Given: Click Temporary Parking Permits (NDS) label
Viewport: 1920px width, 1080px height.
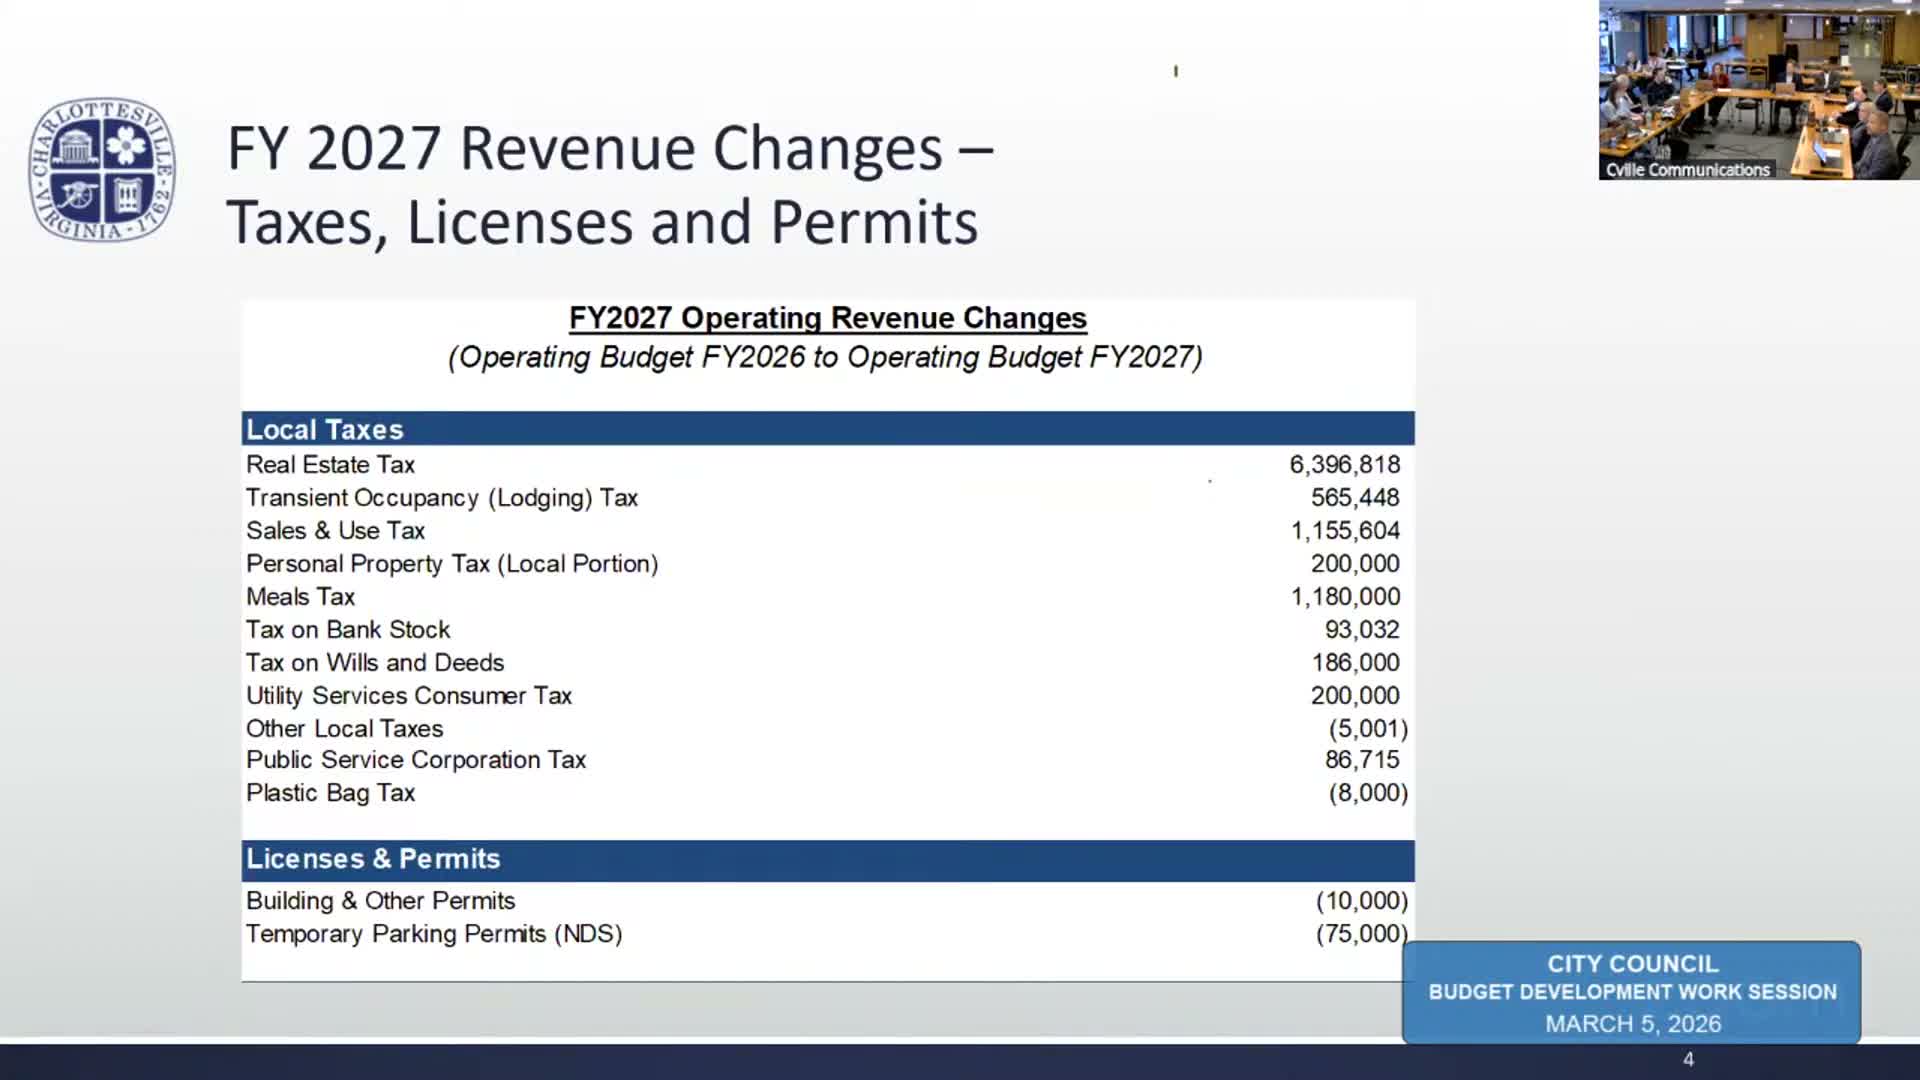Looking at the screenshot, I should pyautogui.click(x=433, y=934).
